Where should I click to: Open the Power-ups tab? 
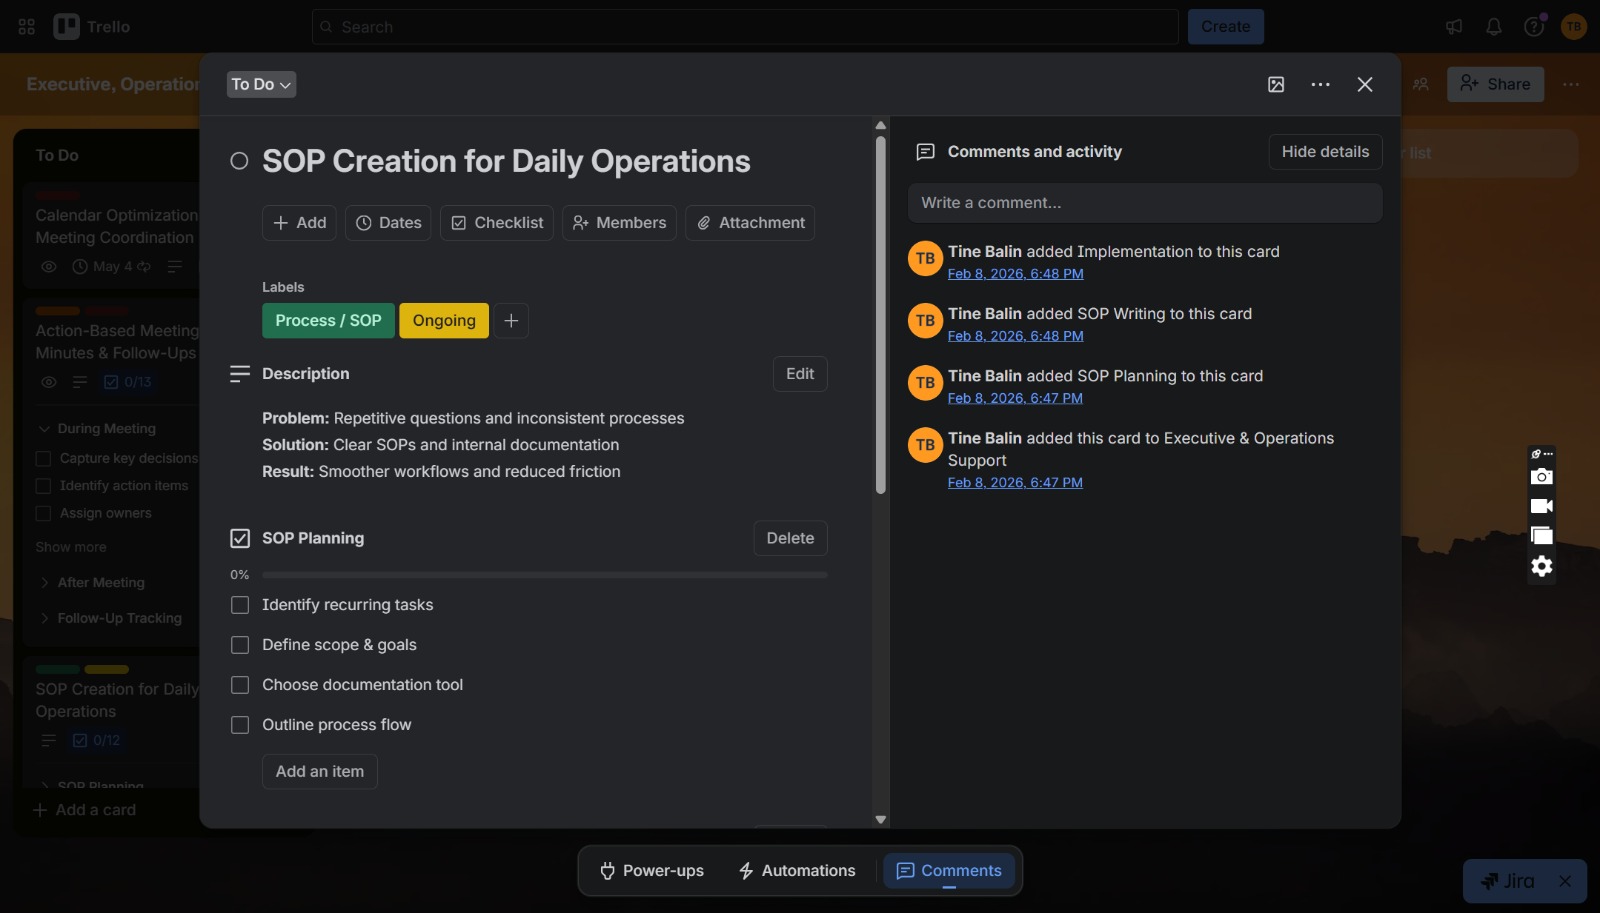(x=652, y=871)
